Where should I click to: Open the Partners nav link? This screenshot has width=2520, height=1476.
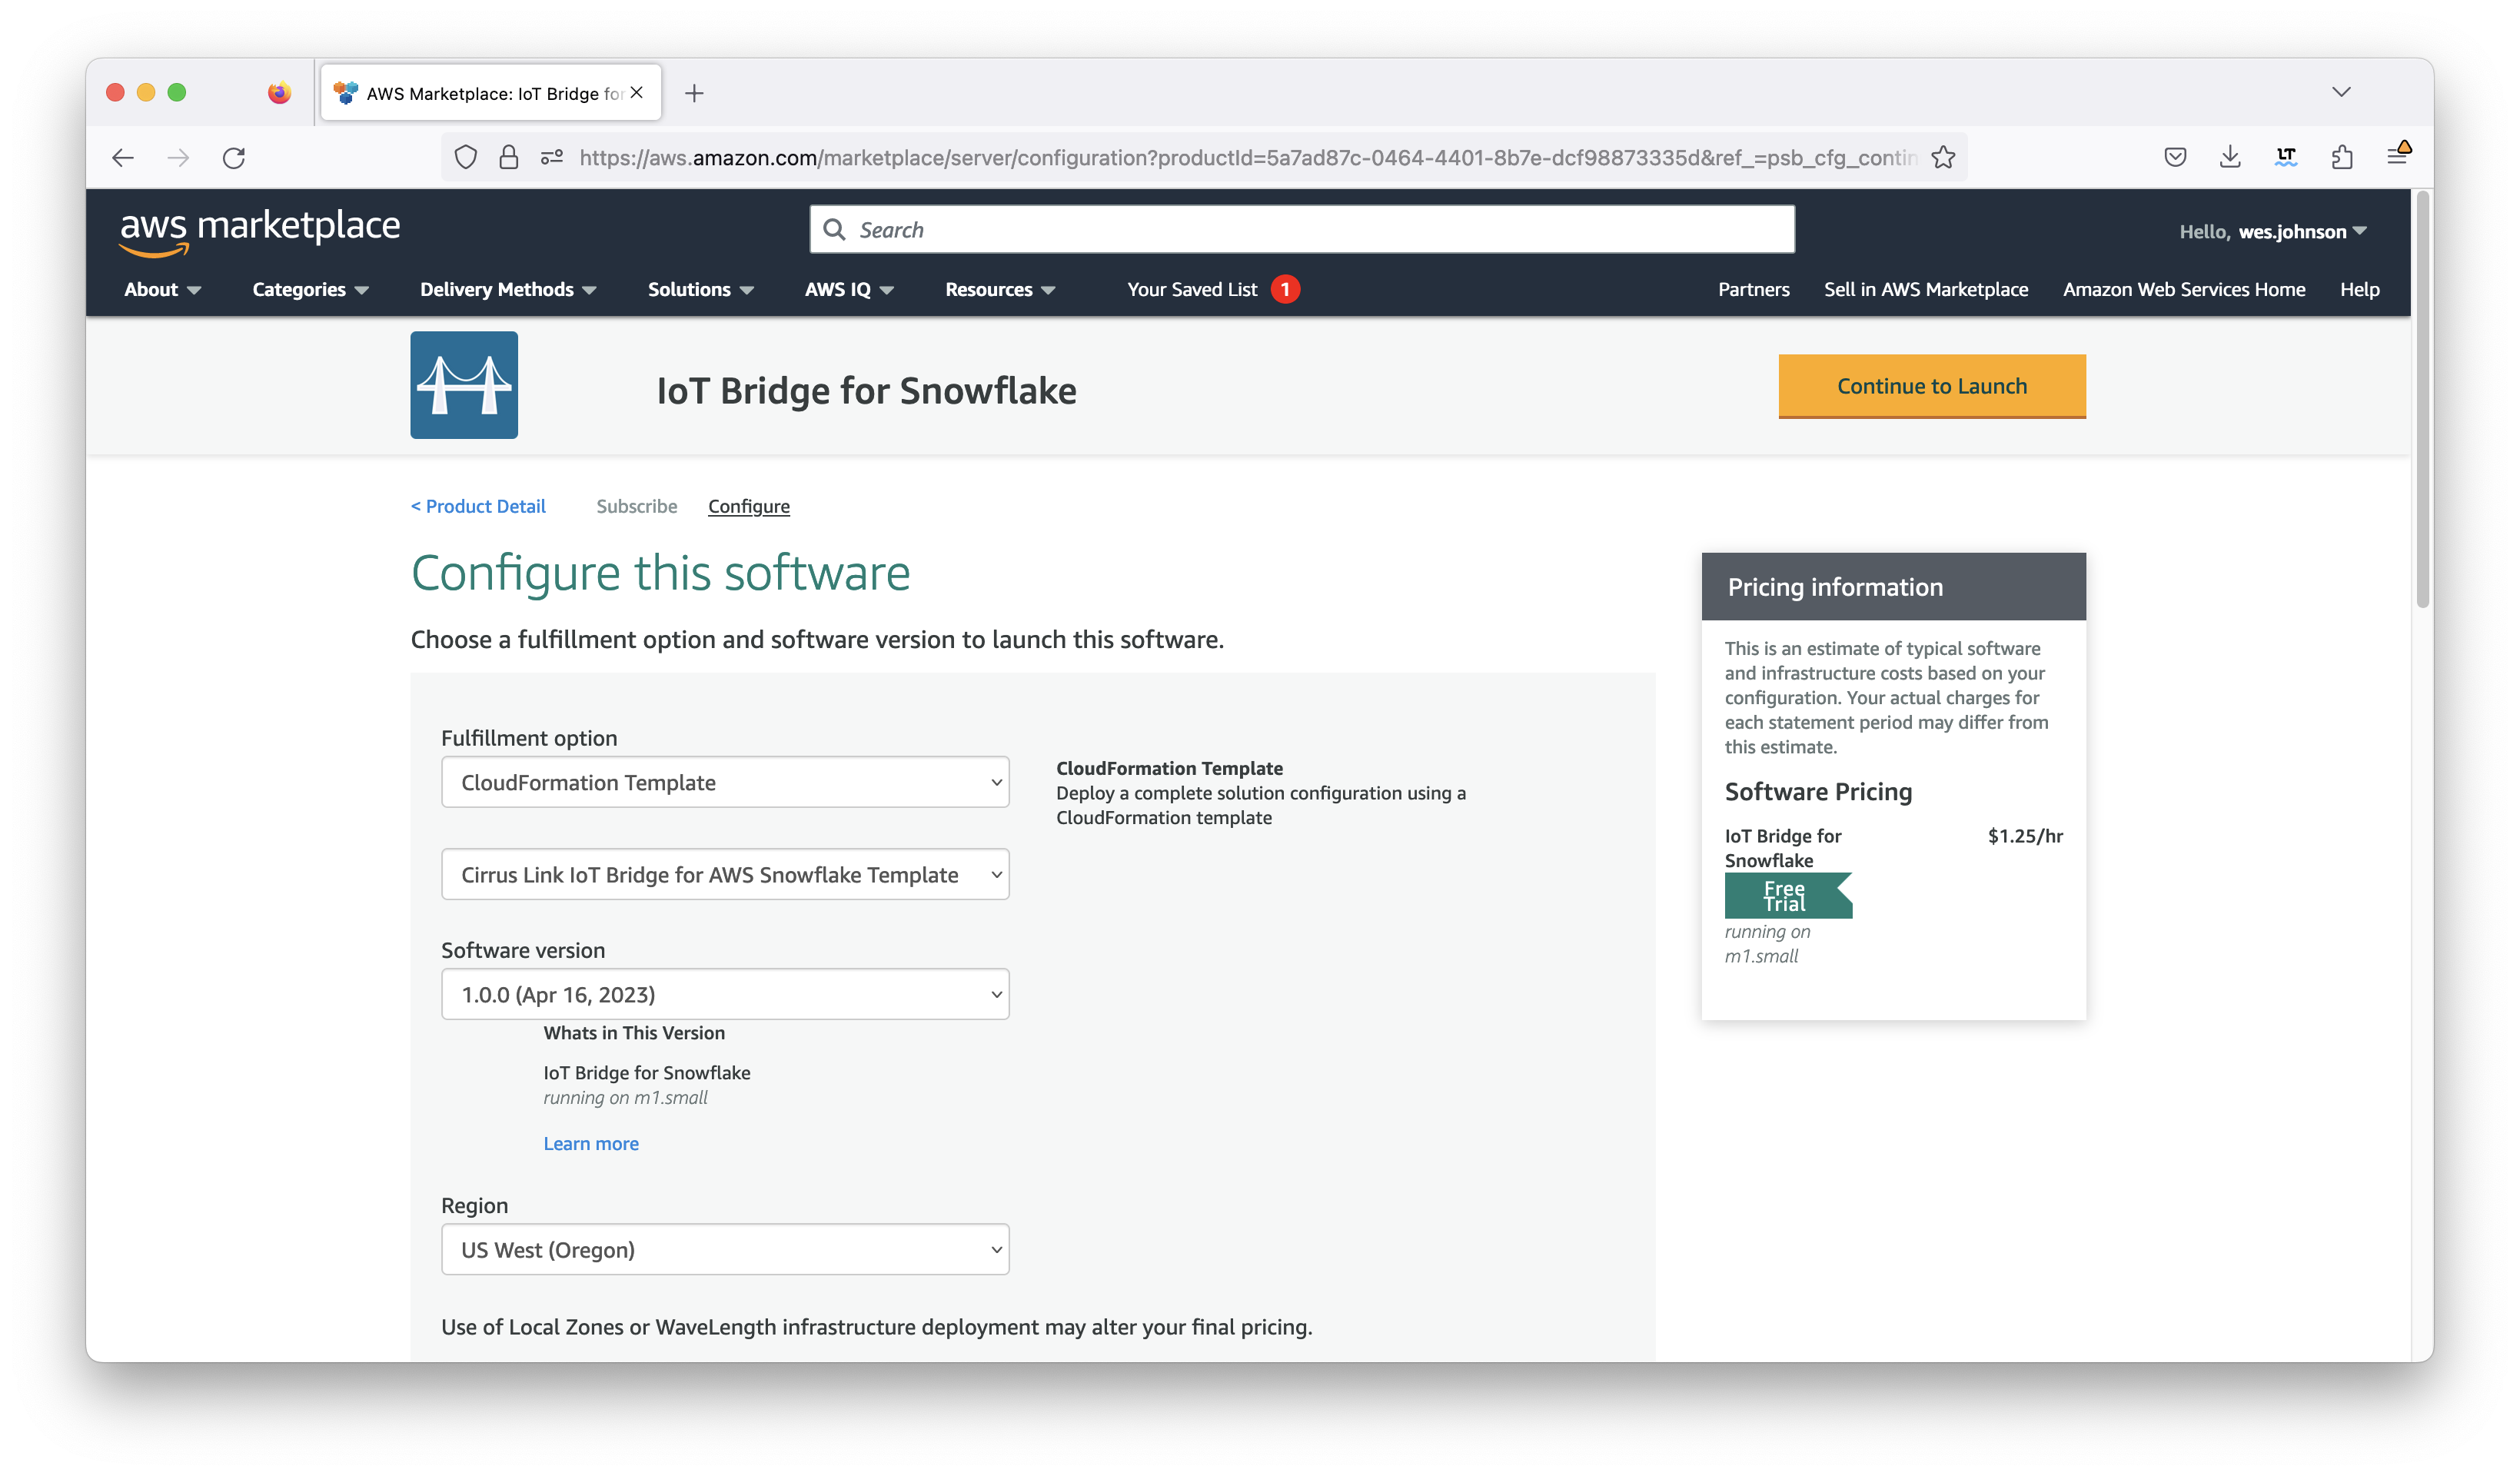tap(1753, 290)
